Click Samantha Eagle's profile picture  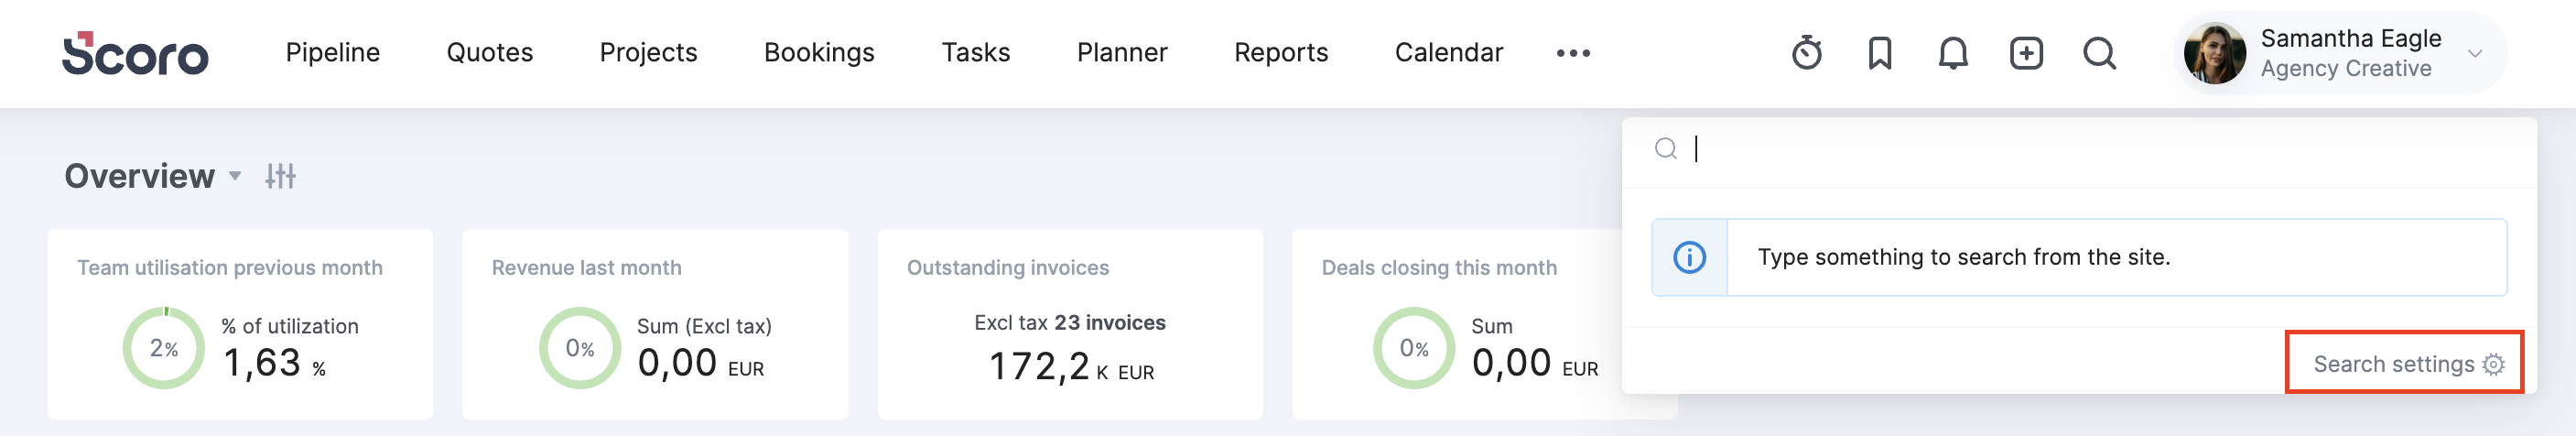click(2214, 53)
